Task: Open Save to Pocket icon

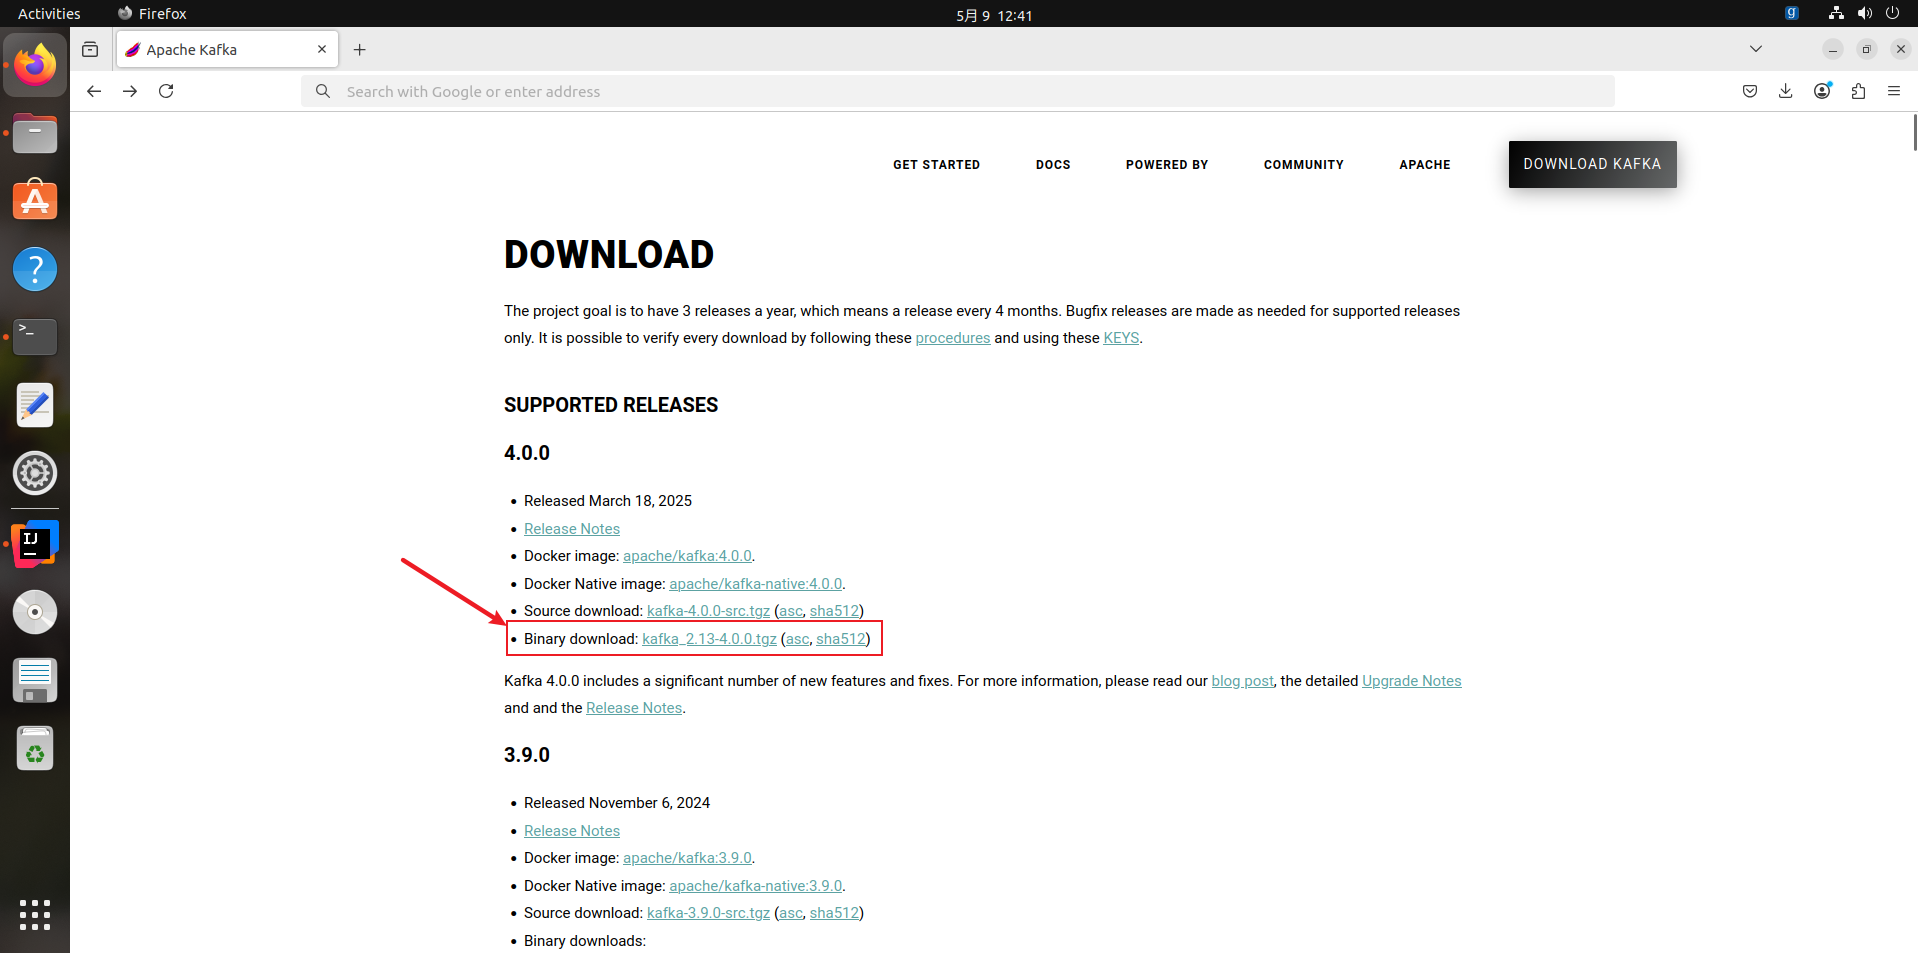Action: click(x=1750, y=91)
